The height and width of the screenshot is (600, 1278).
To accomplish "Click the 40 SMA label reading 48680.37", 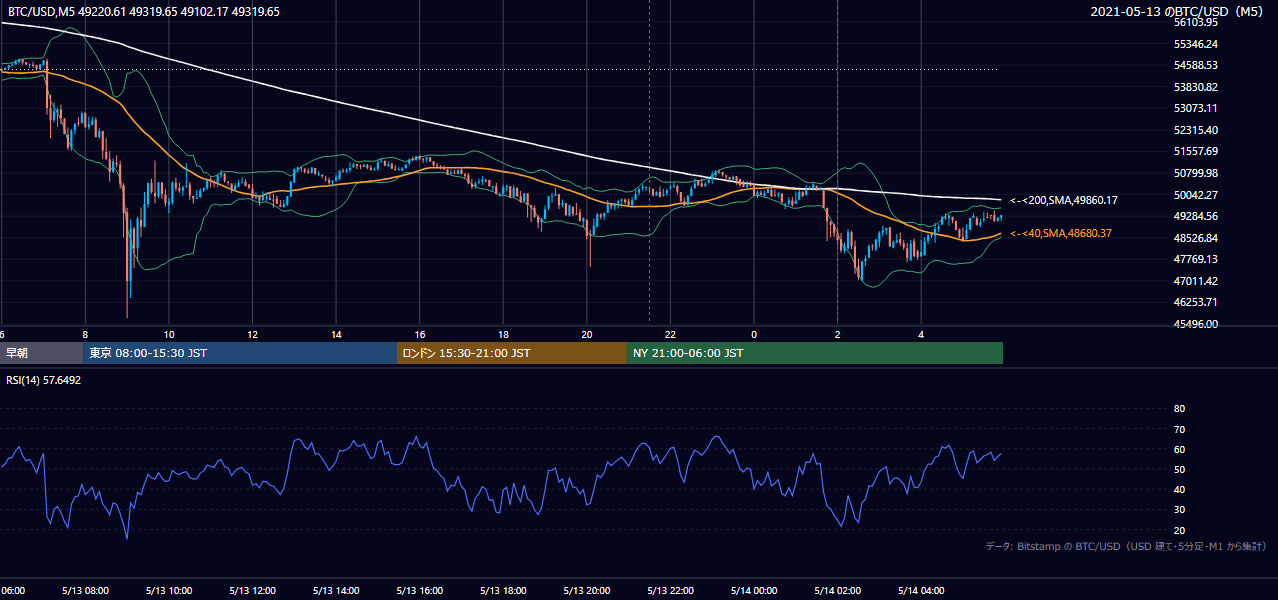I will click(x=1060, y=233).
